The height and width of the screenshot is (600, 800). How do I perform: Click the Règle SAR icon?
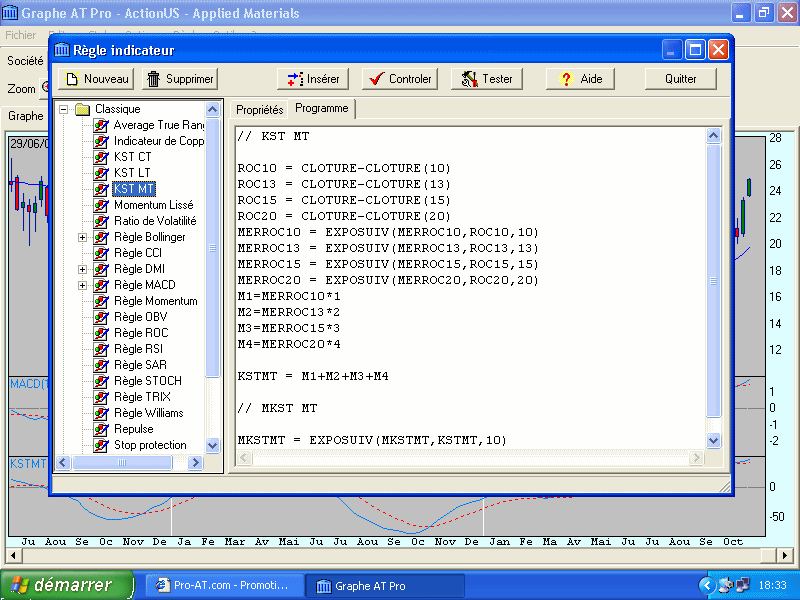[101, 365]
